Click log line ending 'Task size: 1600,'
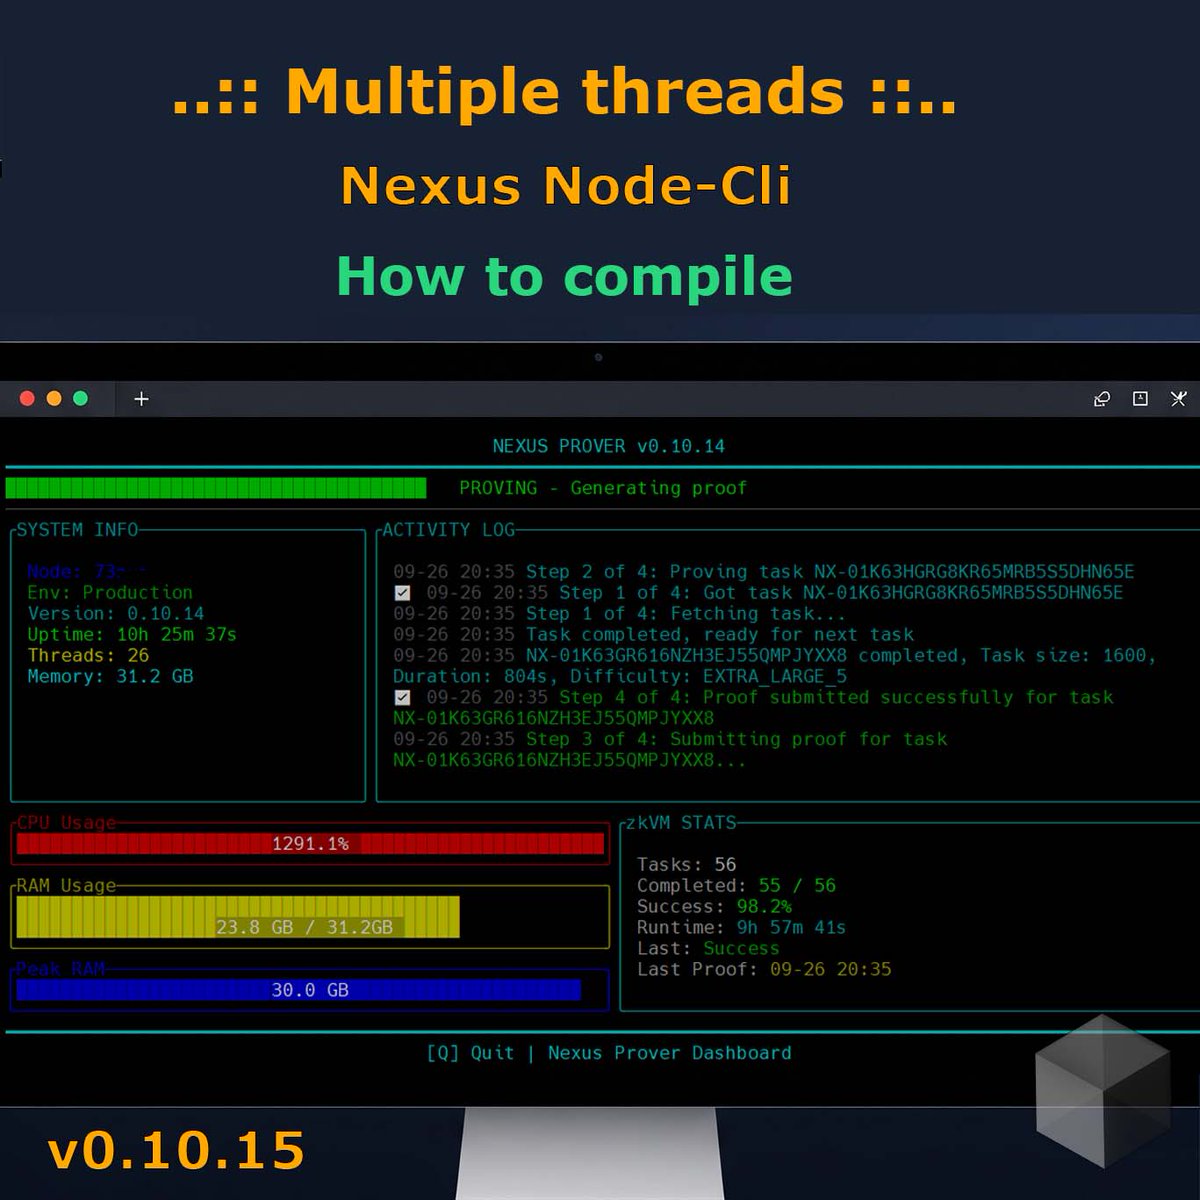This screenshot has width=1200, height=1200. point(775,656)
